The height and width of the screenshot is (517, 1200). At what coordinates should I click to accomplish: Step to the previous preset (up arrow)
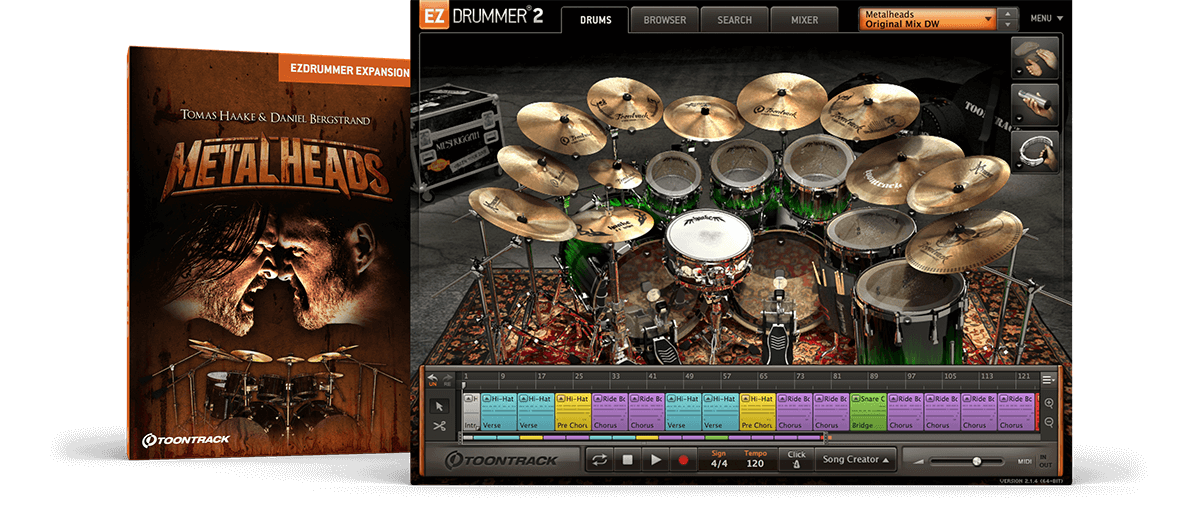[x=1008, y=14]
